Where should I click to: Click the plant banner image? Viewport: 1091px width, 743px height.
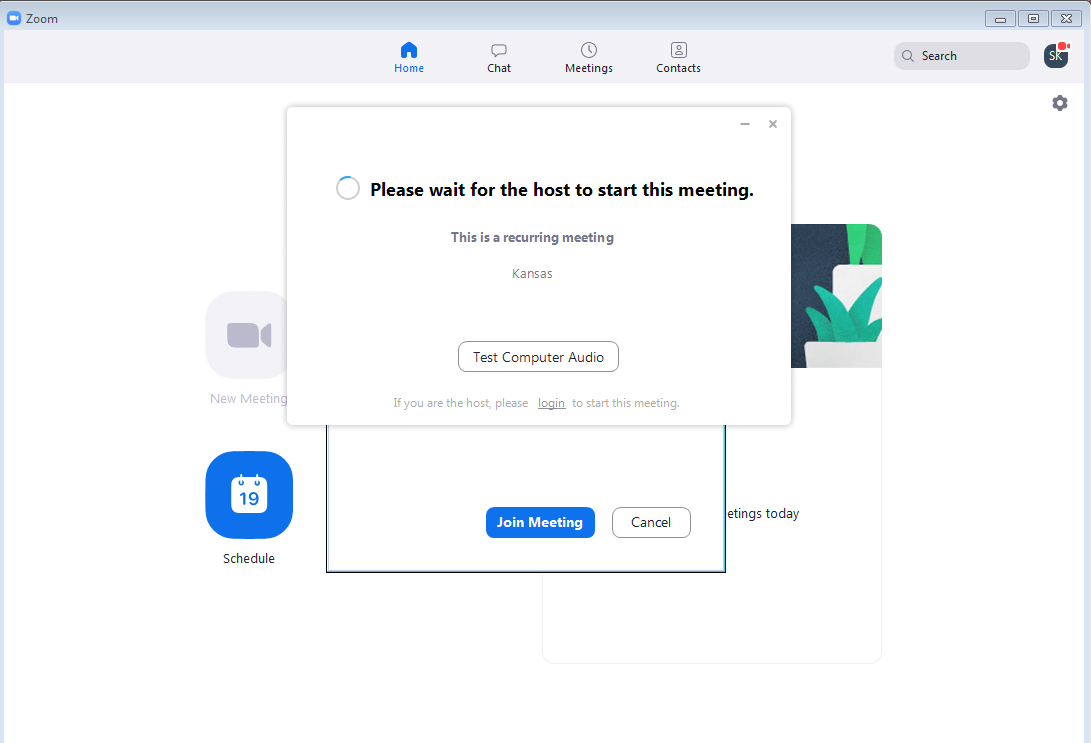click(x=836, y=296)
